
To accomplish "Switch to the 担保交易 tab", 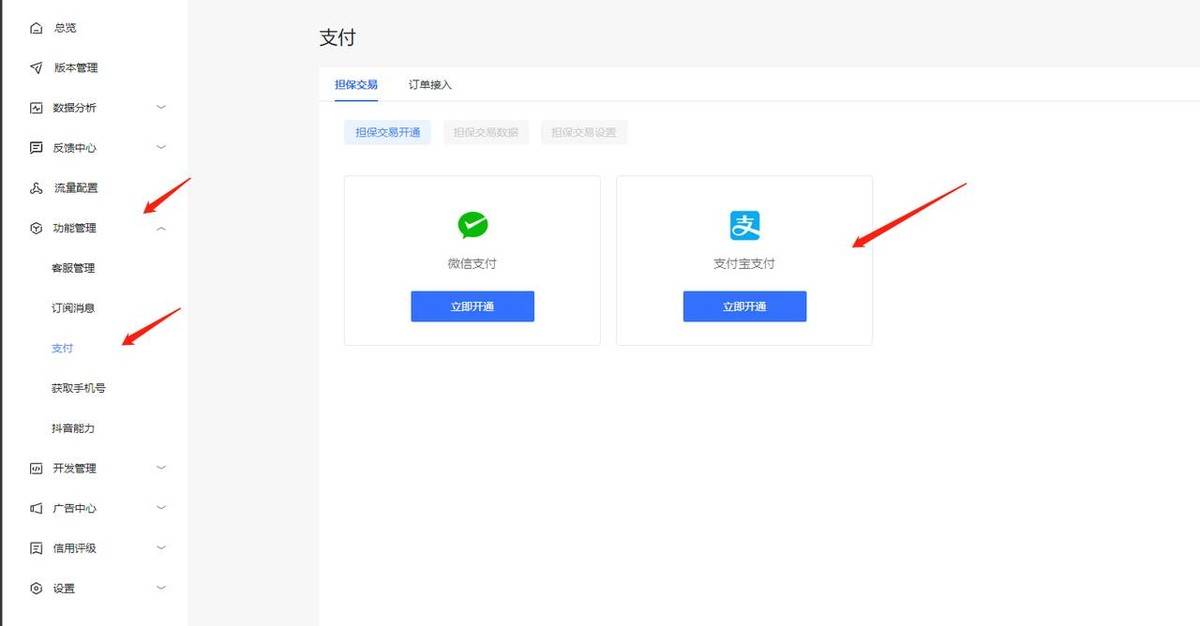I will [356, 84].
